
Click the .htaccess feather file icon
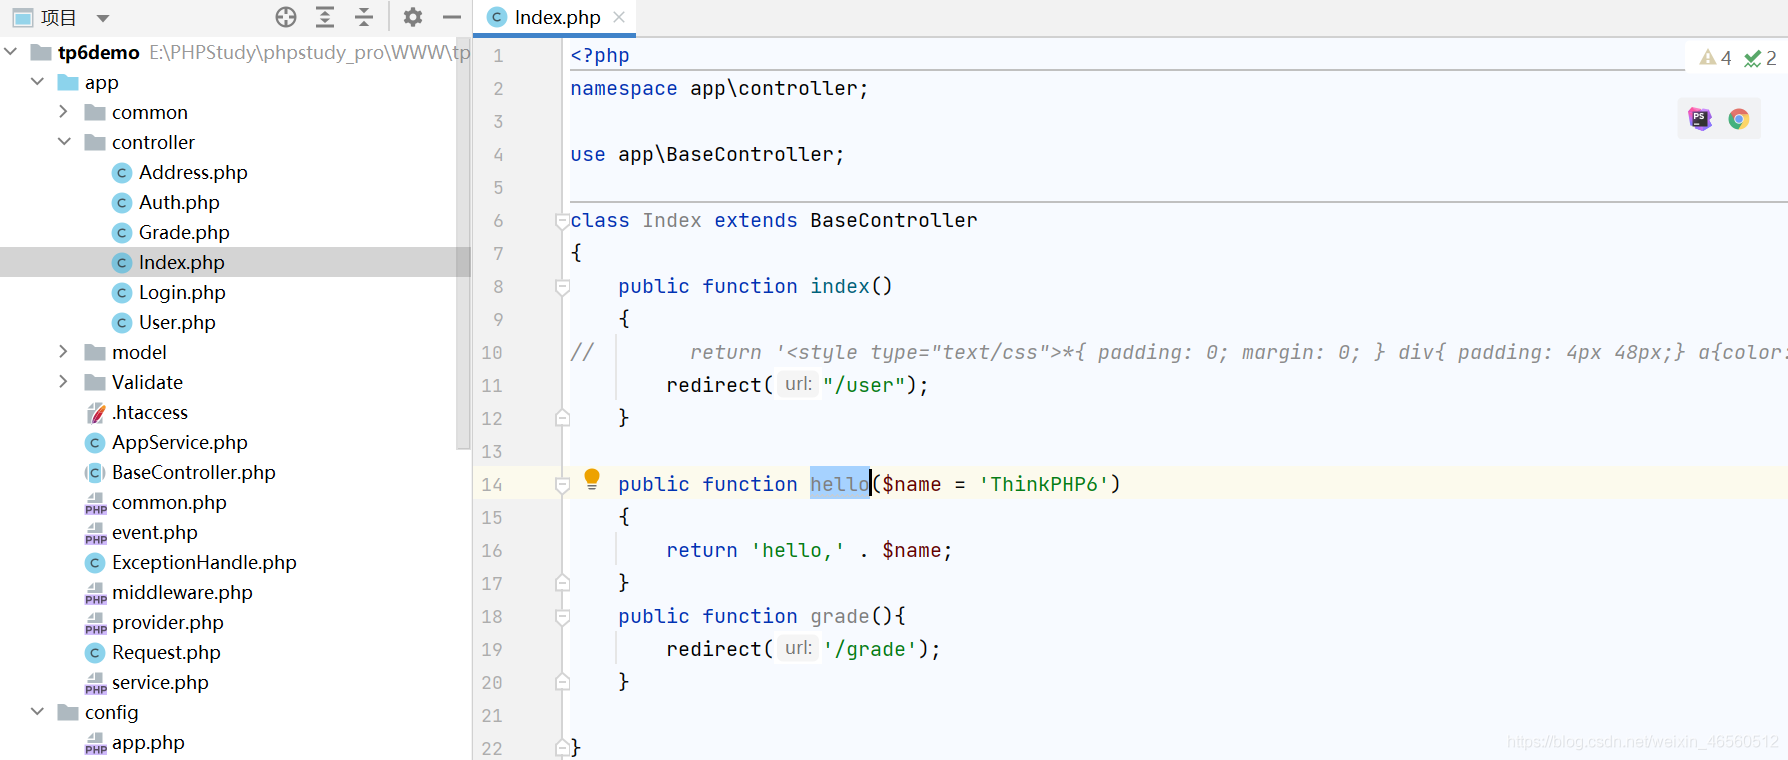tap(96, 412)
